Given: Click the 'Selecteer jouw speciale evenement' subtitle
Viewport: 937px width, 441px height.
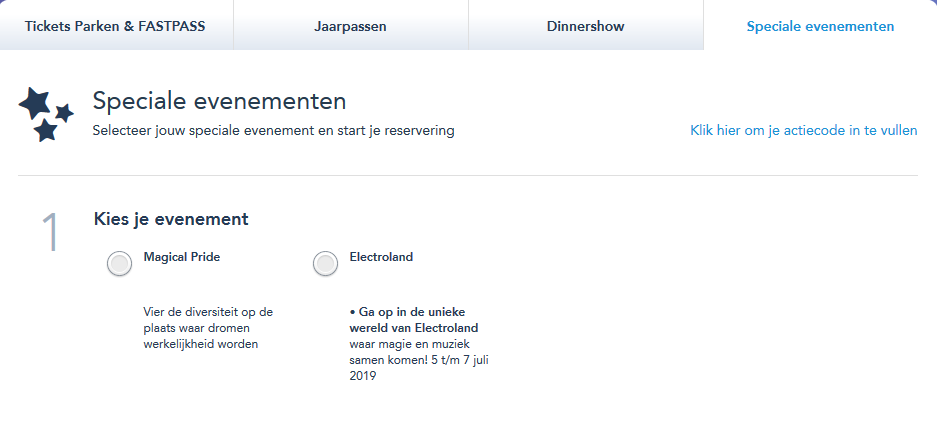Looking at the screenshot, I should click(273, 130).
